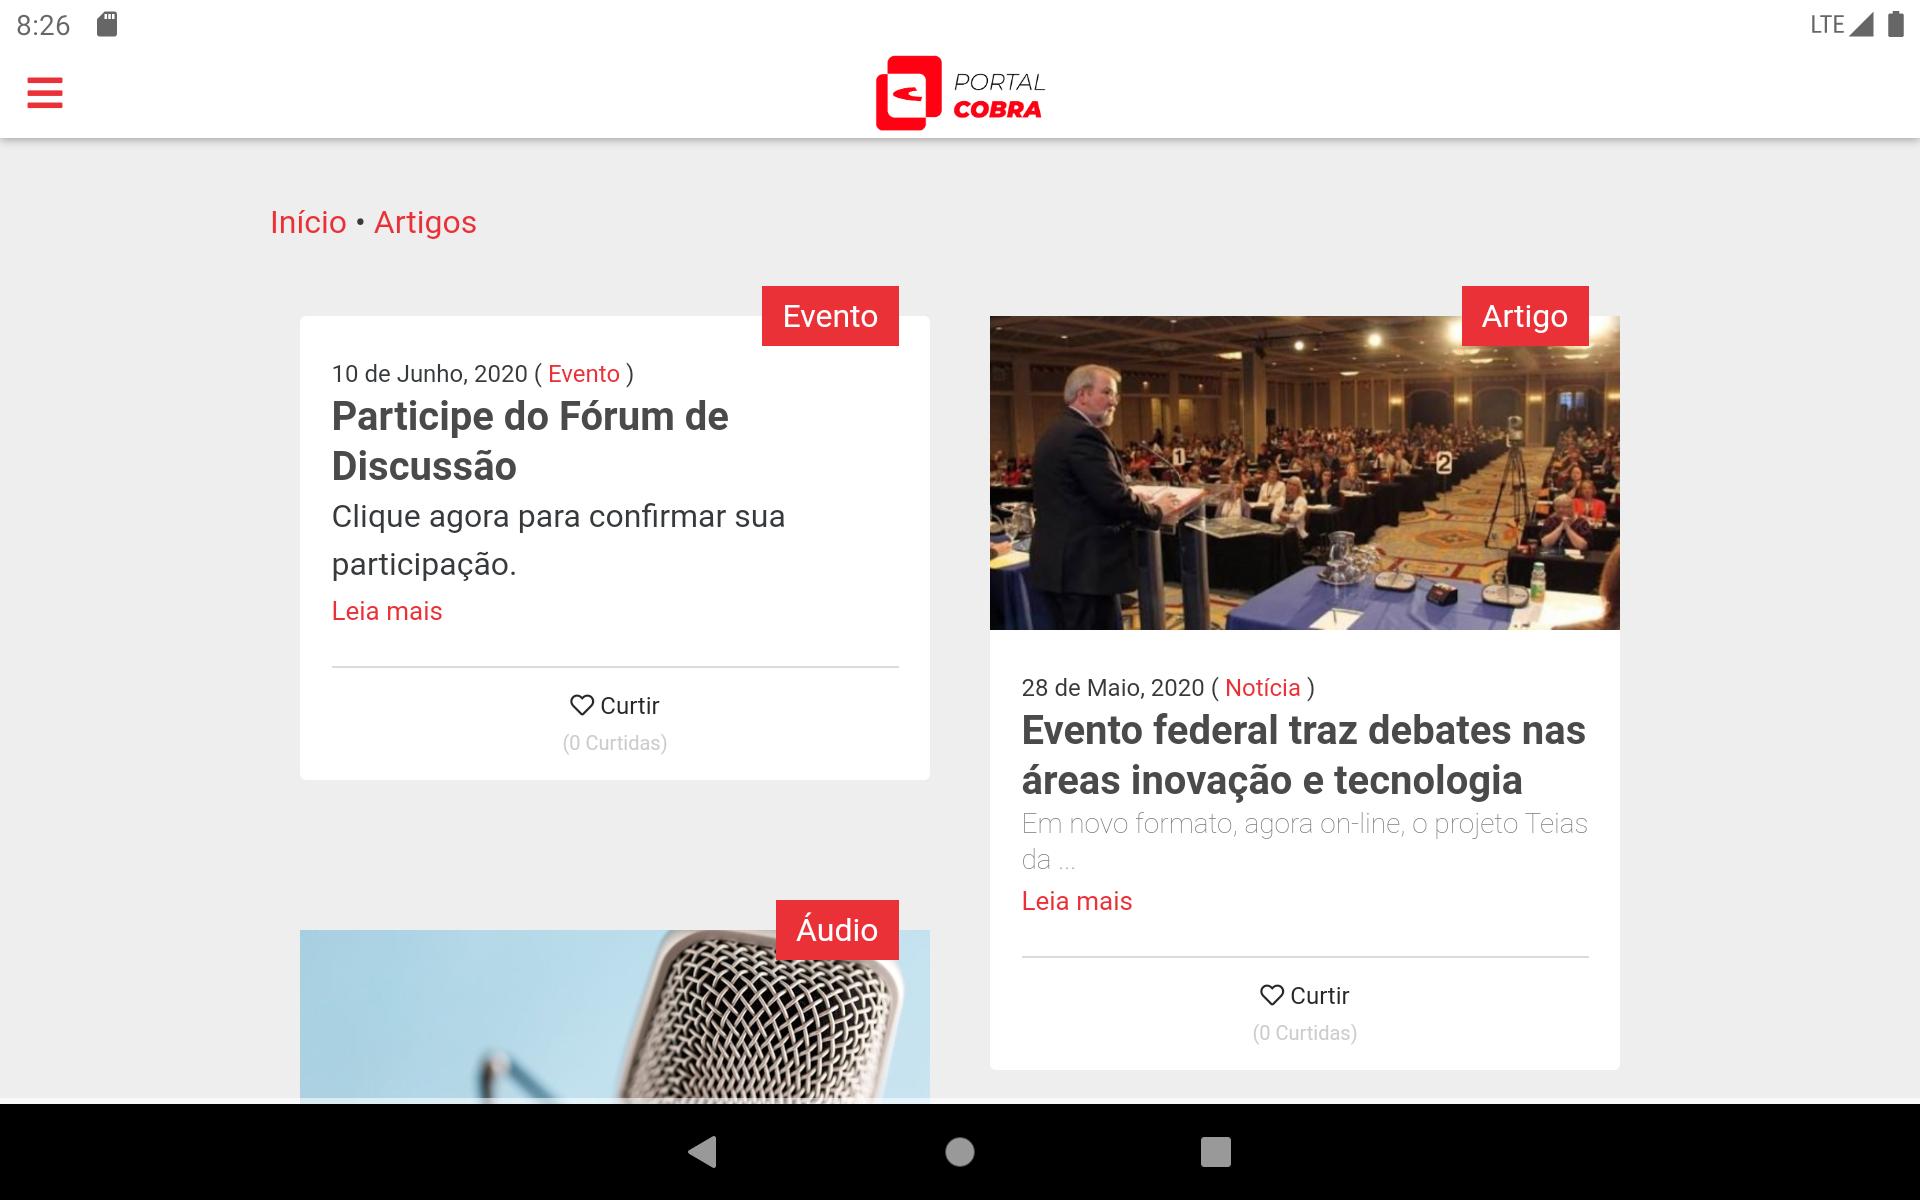Select '(0 Curtidas)' under Evento federal article
Screen dimensions: 1920x1200
tap(1305, 1033)
